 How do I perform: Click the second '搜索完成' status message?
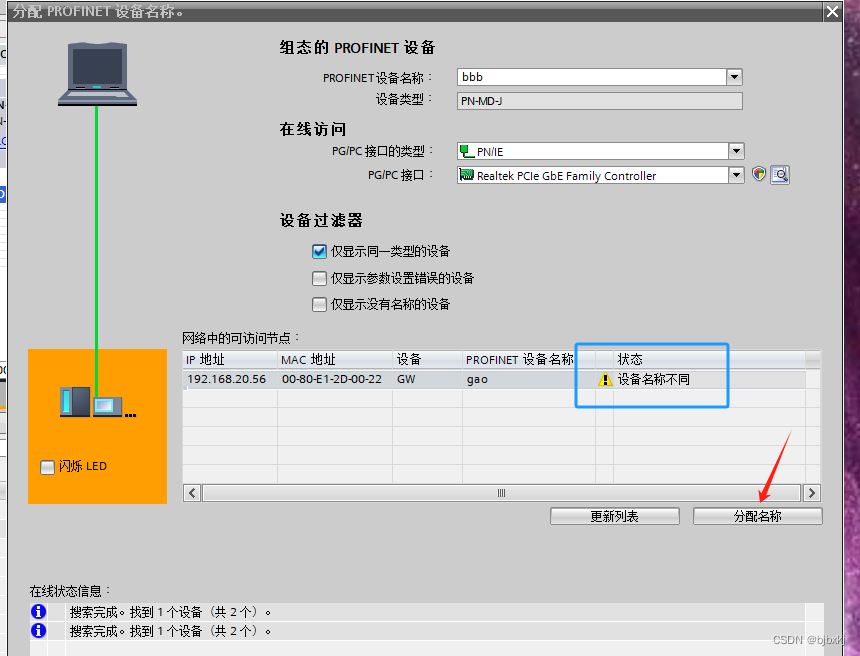pyautogui.click(x=170, y=631)
